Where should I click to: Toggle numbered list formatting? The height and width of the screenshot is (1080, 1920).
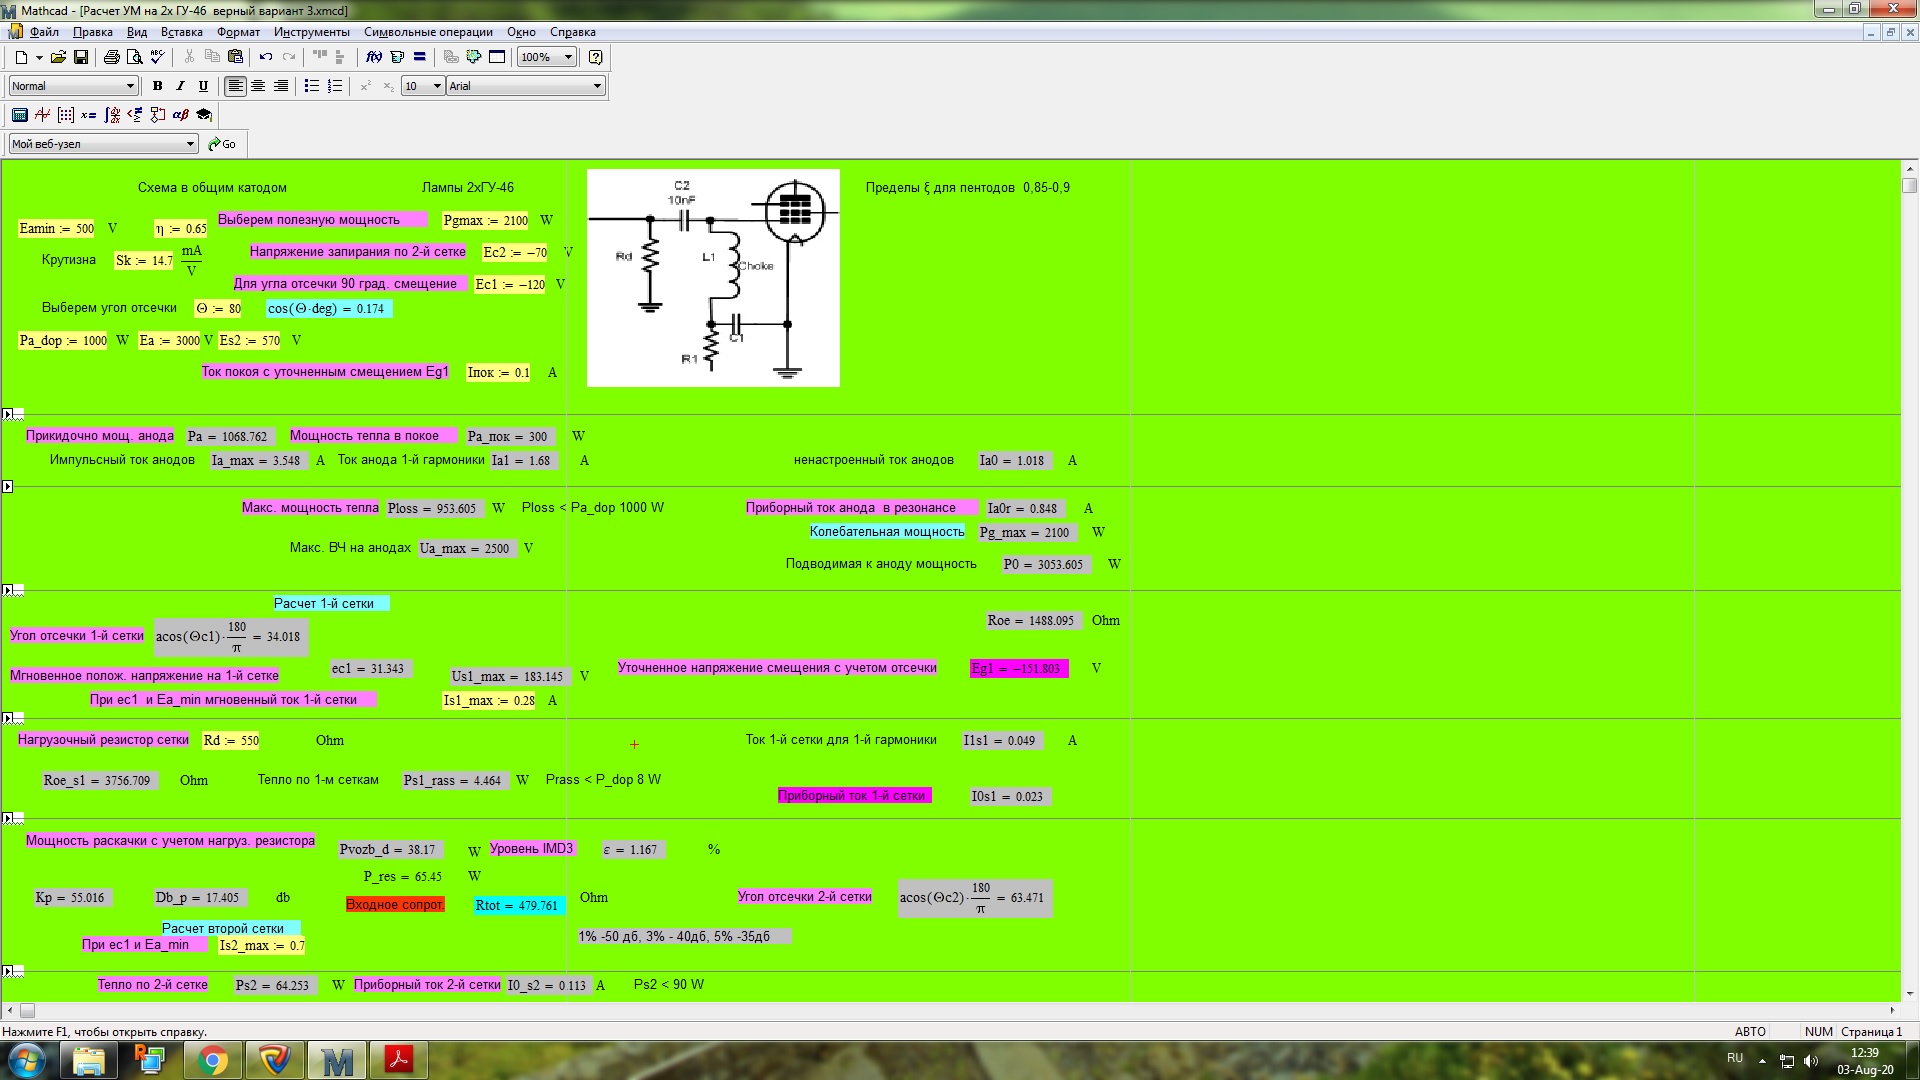[x=335, y=86]
